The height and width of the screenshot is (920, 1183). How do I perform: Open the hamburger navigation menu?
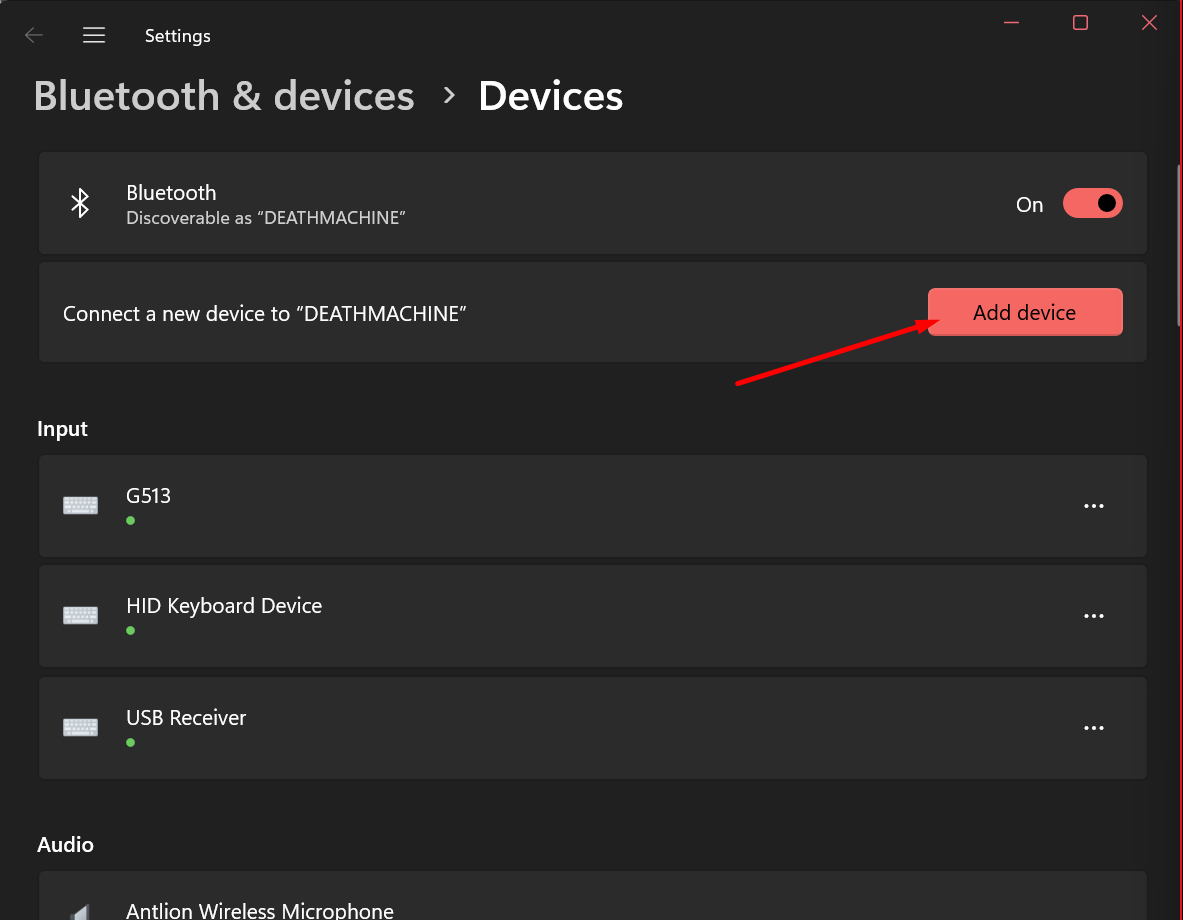pos(94,36)
